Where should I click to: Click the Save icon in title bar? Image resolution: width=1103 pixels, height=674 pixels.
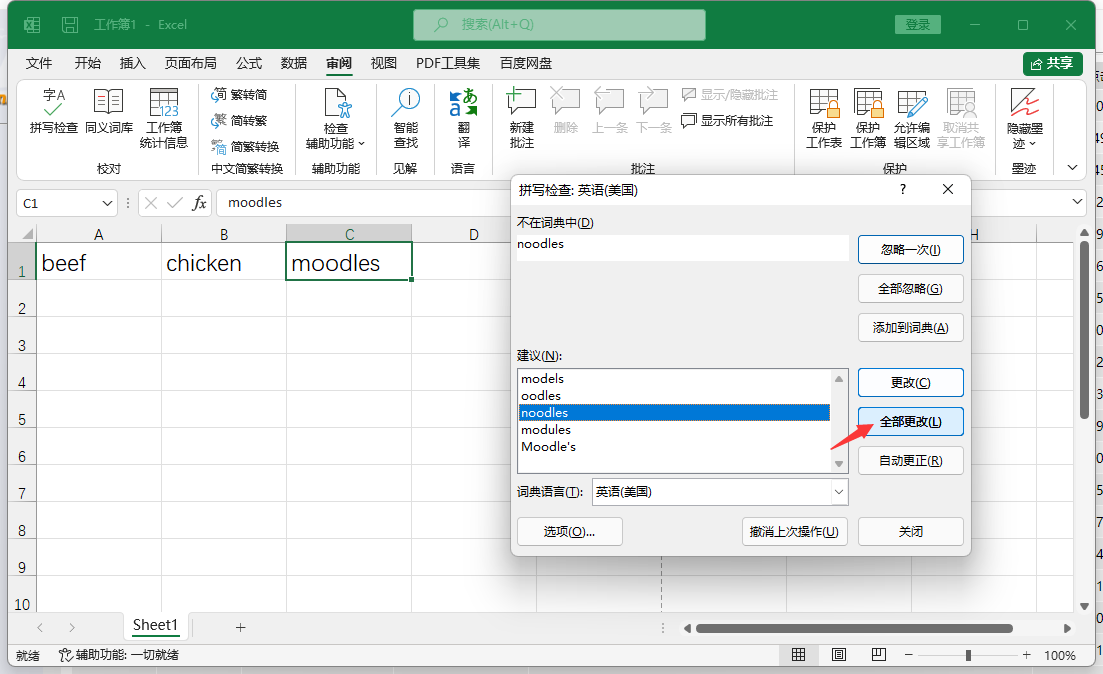tap(70, 25)
